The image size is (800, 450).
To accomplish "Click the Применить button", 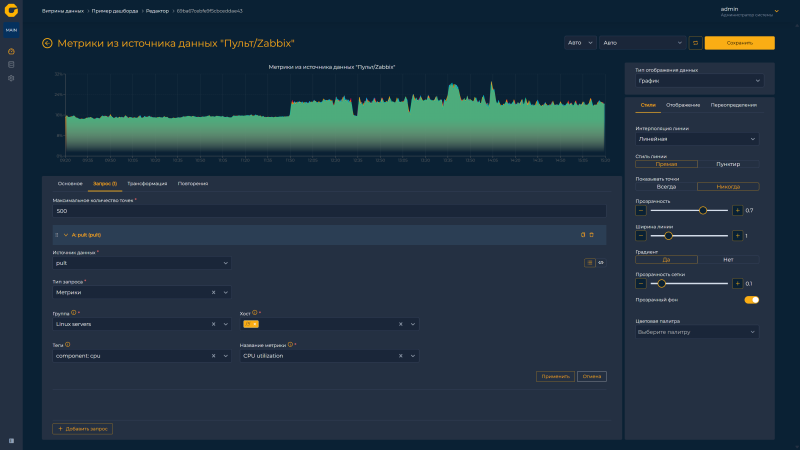I will click(555, 377).
